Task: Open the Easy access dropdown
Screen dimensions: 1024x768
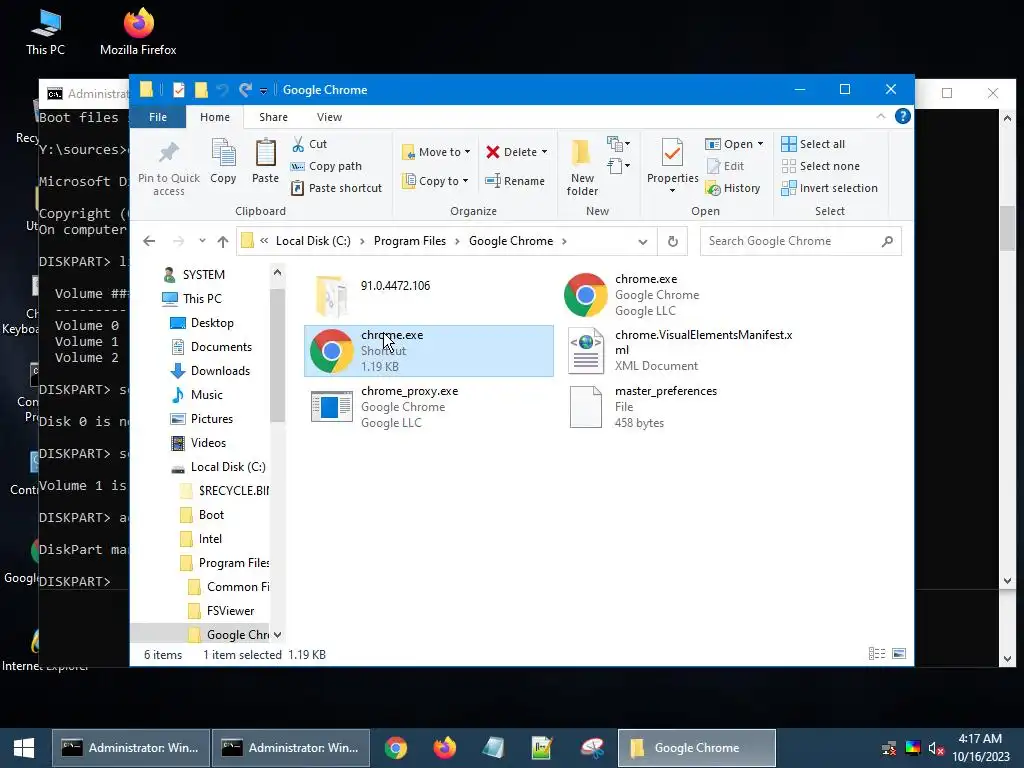Action: 618,166
